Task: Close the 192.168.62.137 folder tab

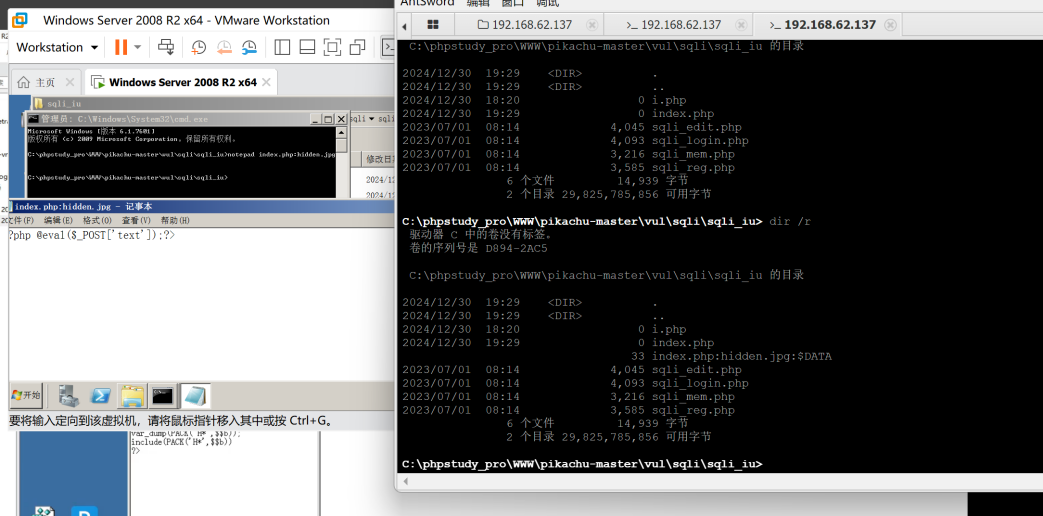Action: [x=592, y=25]
